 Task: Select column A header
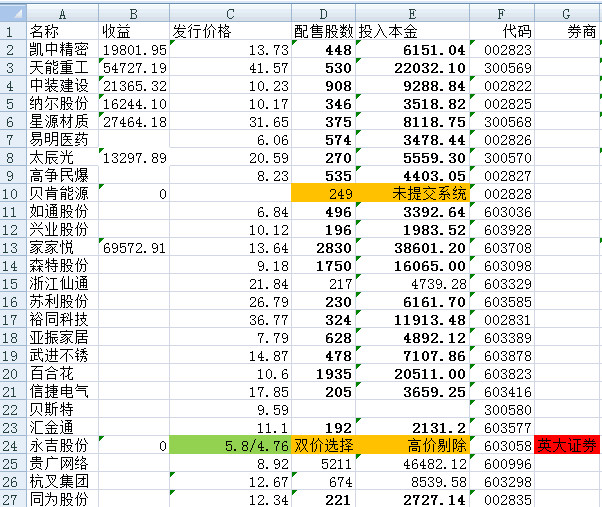(x=63, y=13)
